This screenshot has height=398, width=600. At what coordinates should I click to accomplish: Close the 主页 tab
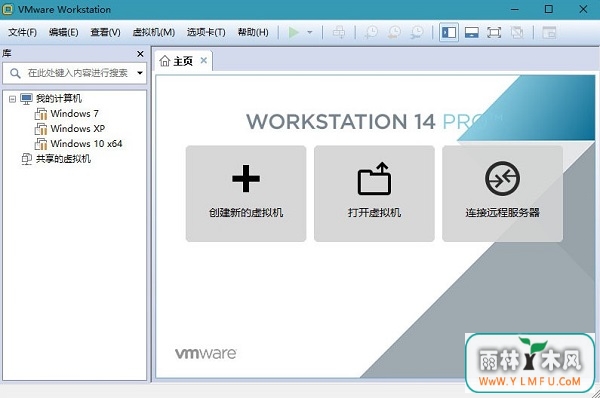tap(204, 60)
